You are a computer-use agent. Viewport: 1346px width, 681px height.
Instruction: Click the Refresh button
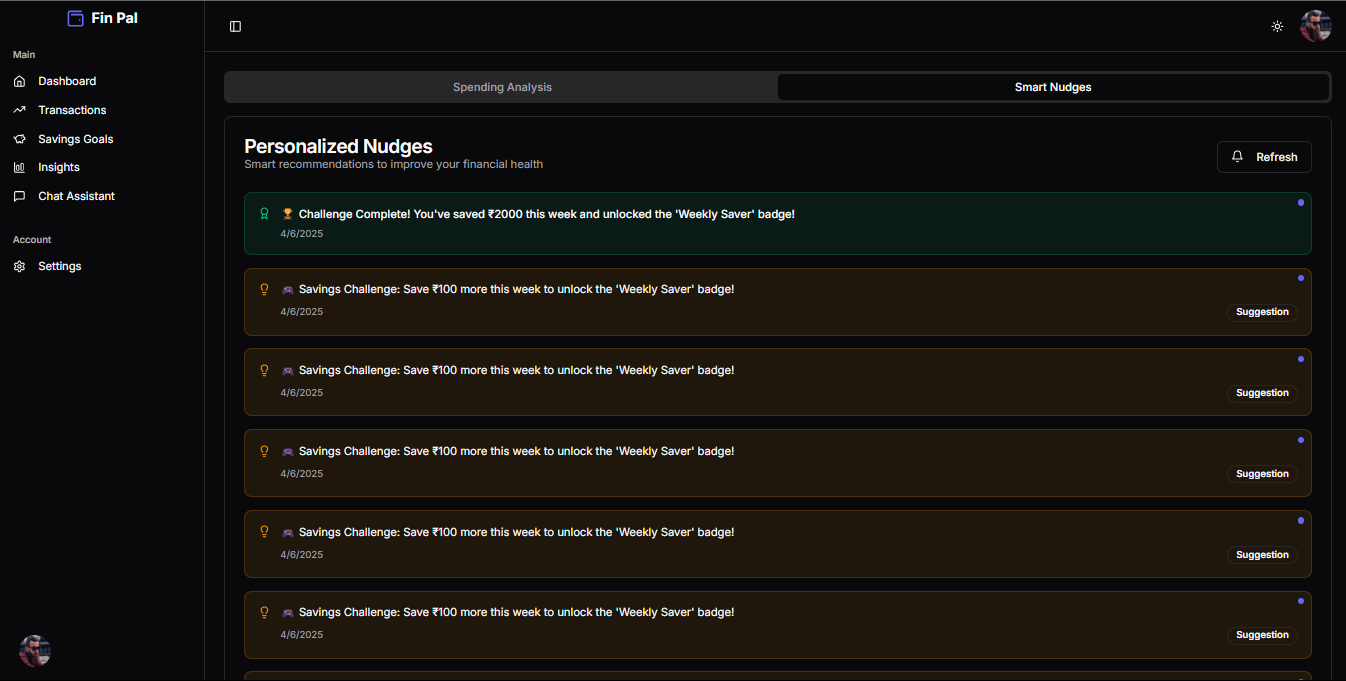point(1264,157)
